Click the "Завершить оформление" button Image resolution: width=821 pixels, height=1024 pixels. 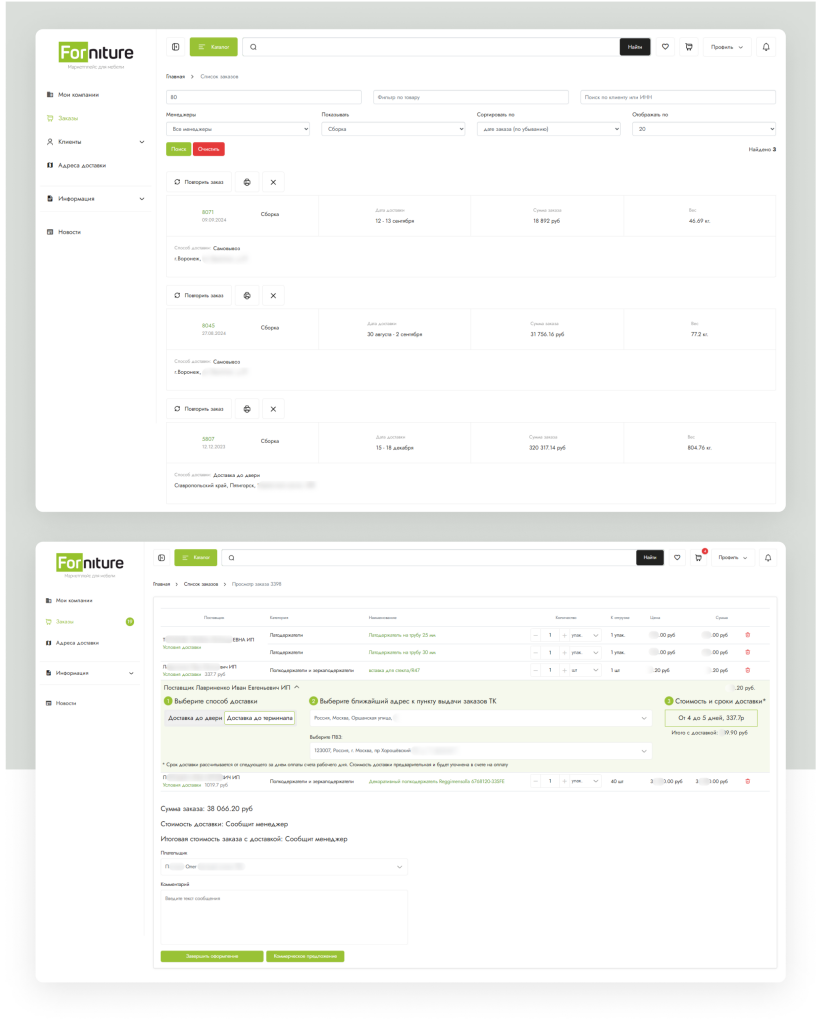pyautogui.click(x=212, y=956)
